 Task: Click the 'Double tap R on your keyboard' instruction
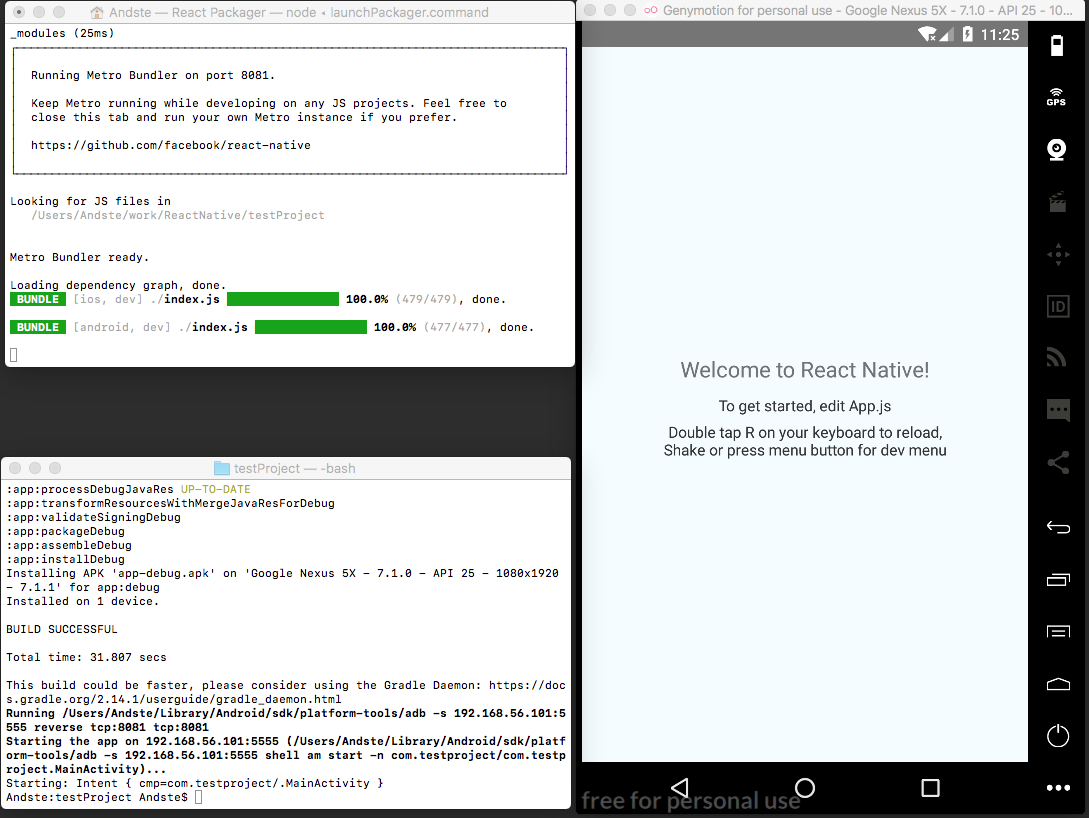click(805, 433)
